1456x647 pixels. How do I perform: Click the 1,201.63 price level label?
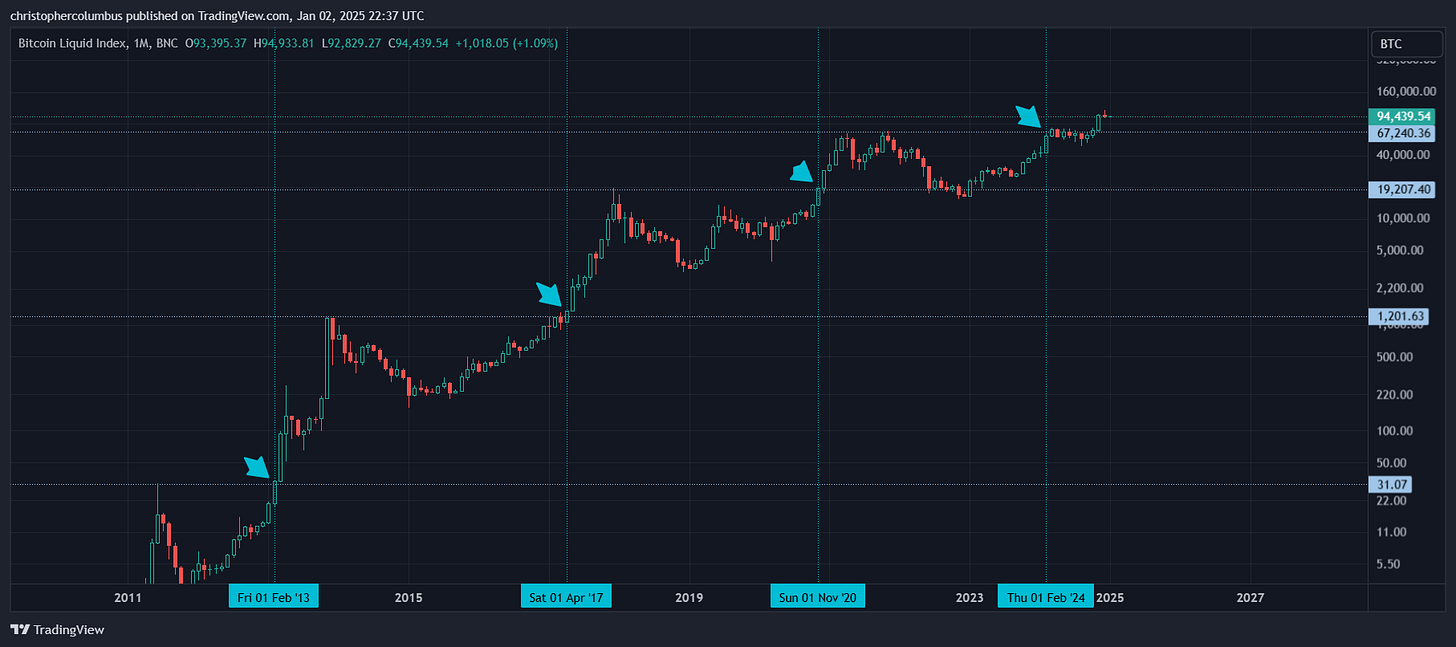pos(1397,317)
